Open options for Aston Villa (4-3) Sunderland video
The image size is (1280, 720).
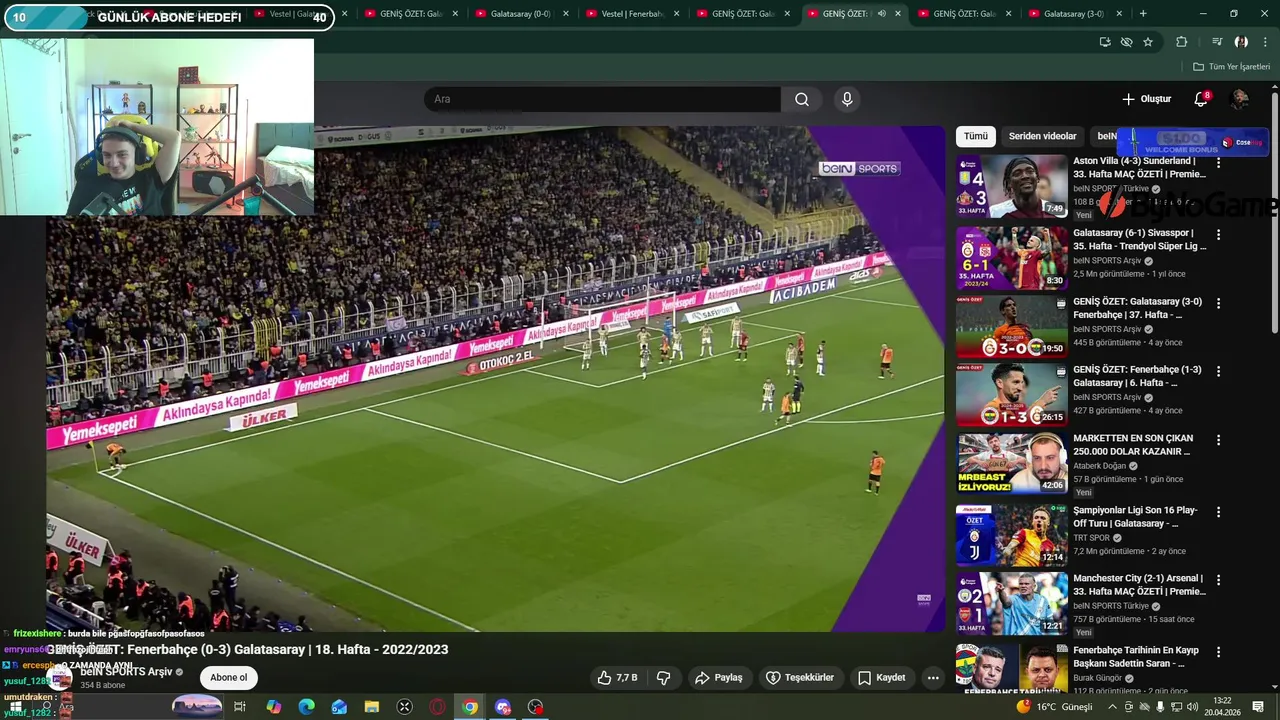click(1218, 162)
